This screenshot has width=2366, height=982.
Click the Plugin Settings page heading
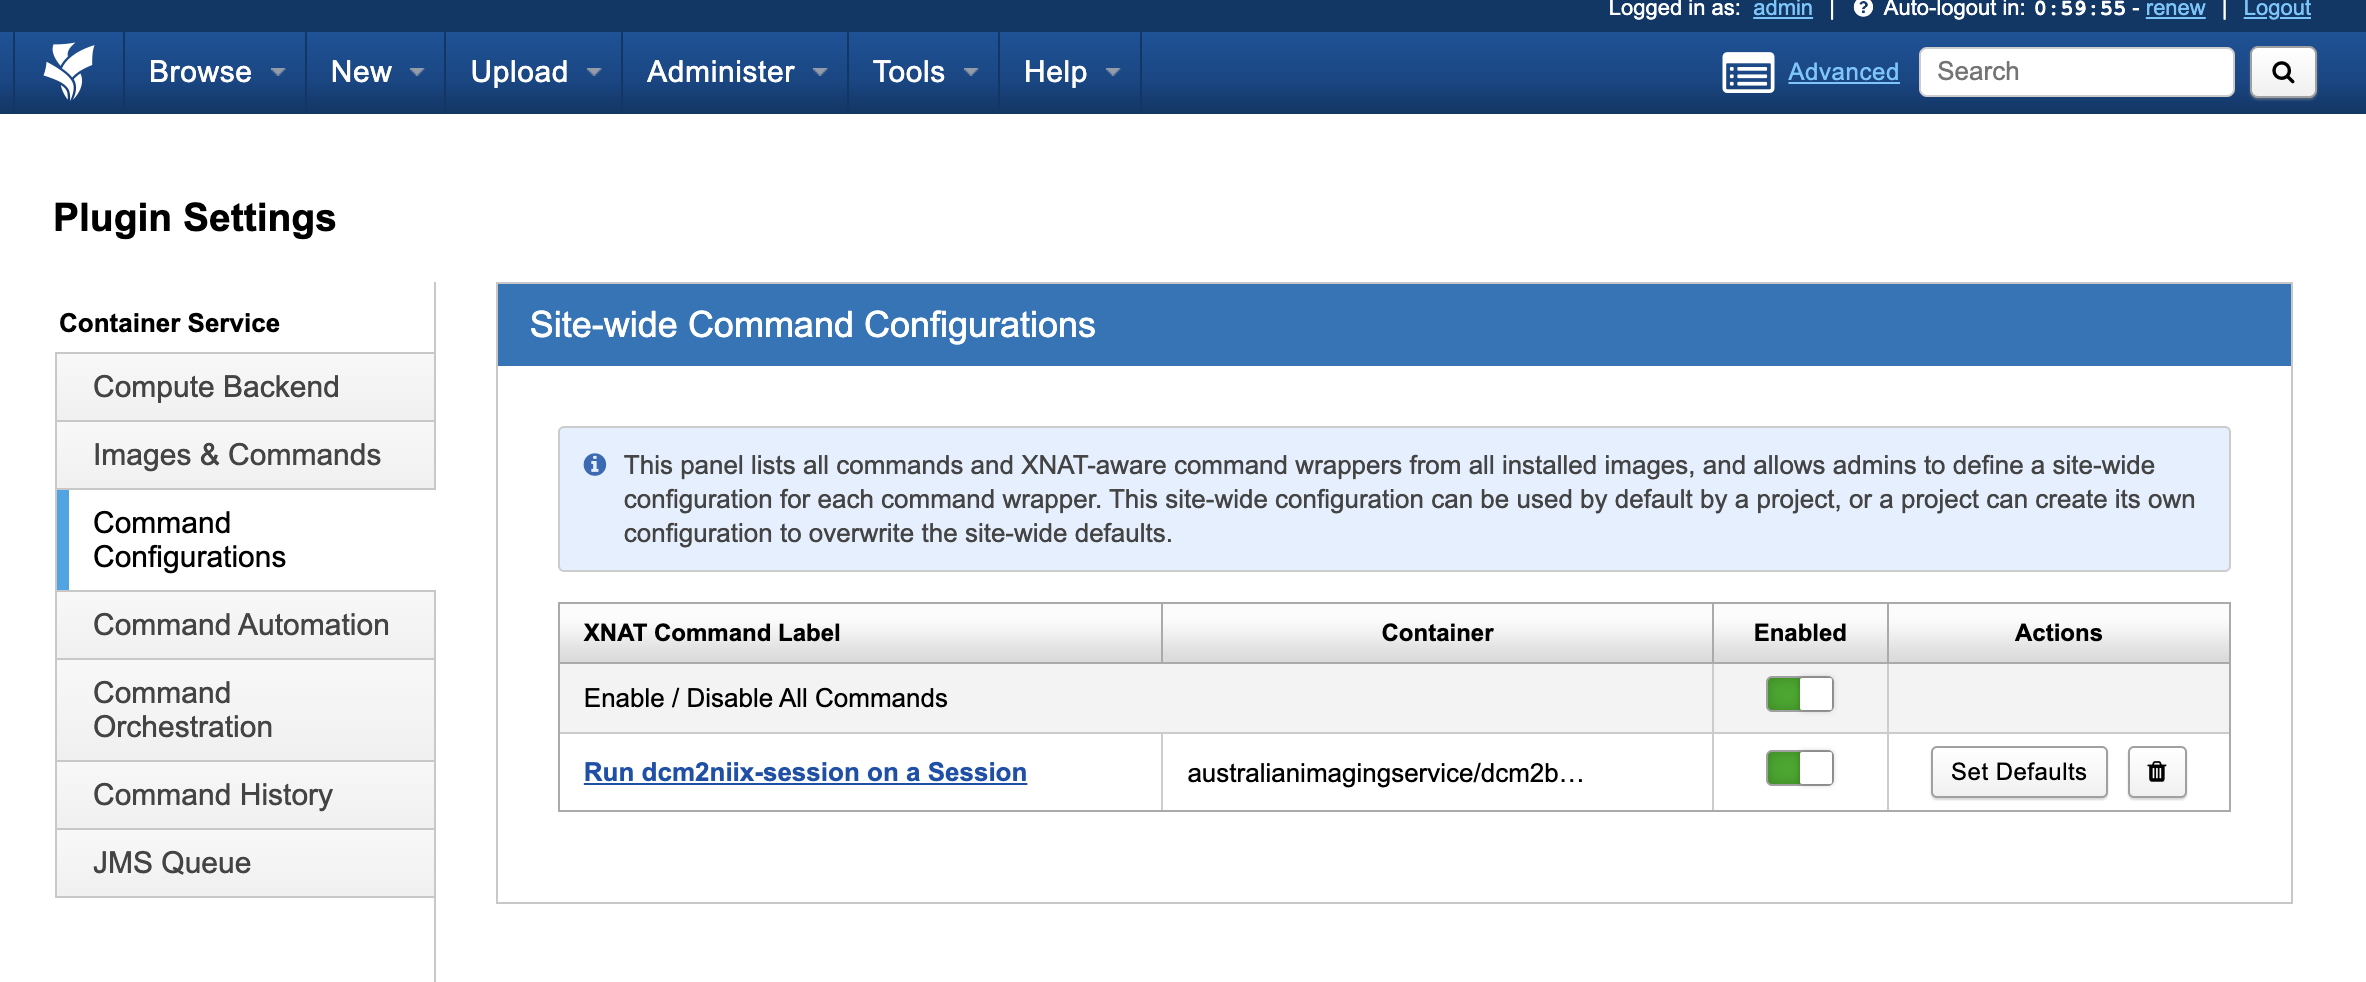(x=194, y=218)
